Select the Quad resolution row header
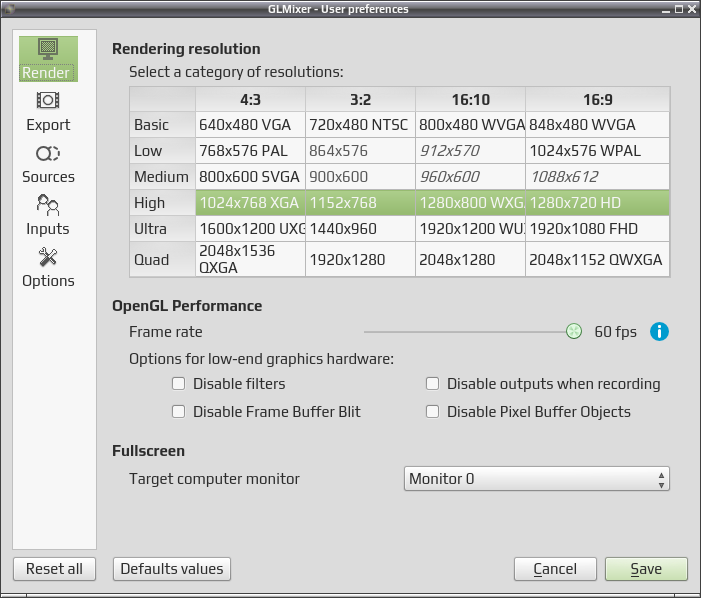Viewport: 701px width, 598px height. click(x=162, y=259)
